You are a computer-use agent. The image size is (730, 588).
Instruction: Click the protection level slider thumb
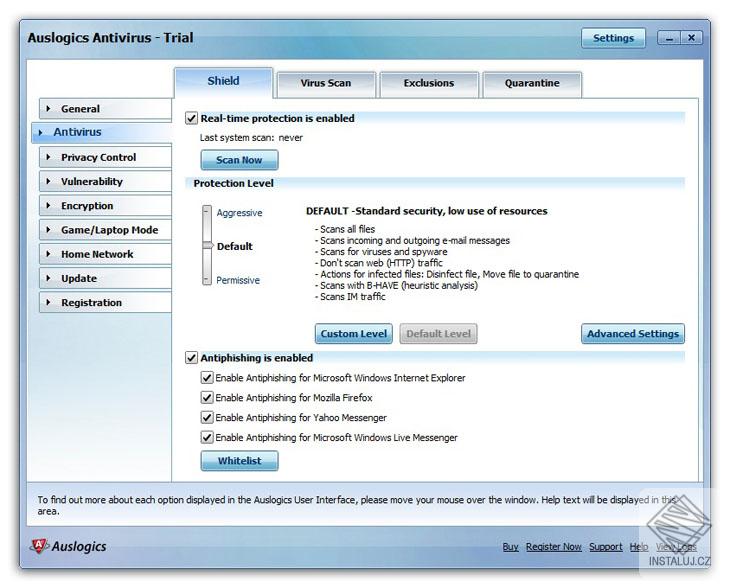207,245
